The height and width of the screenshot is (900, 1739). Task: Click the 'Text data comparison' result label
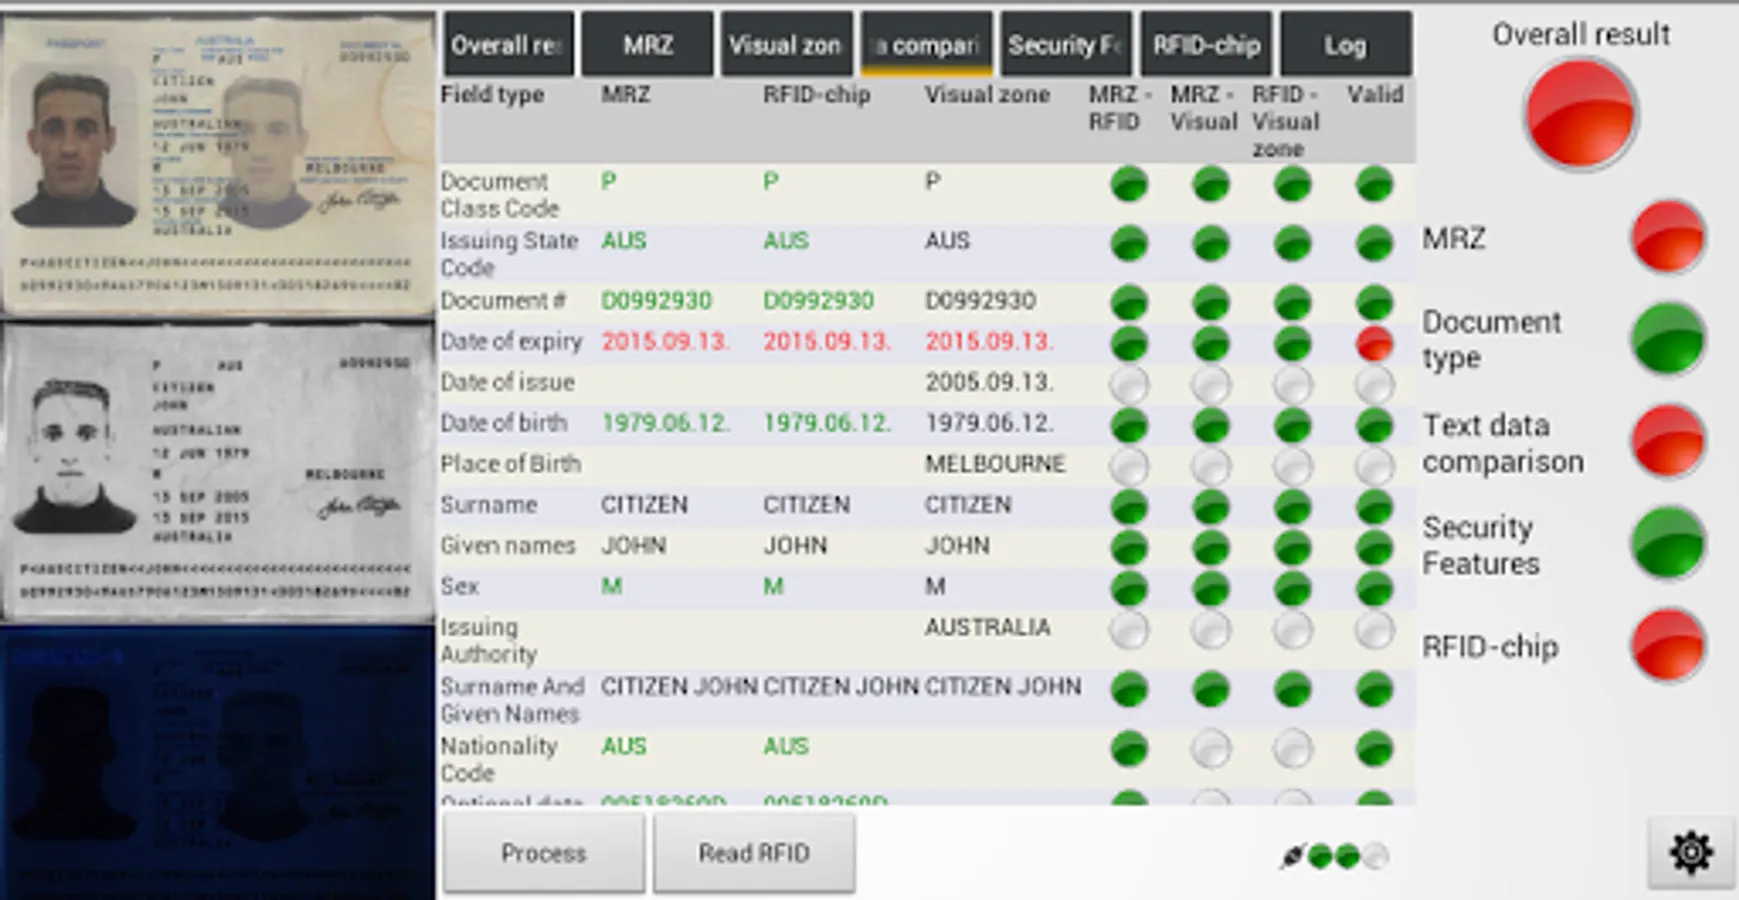point(1503,443)
